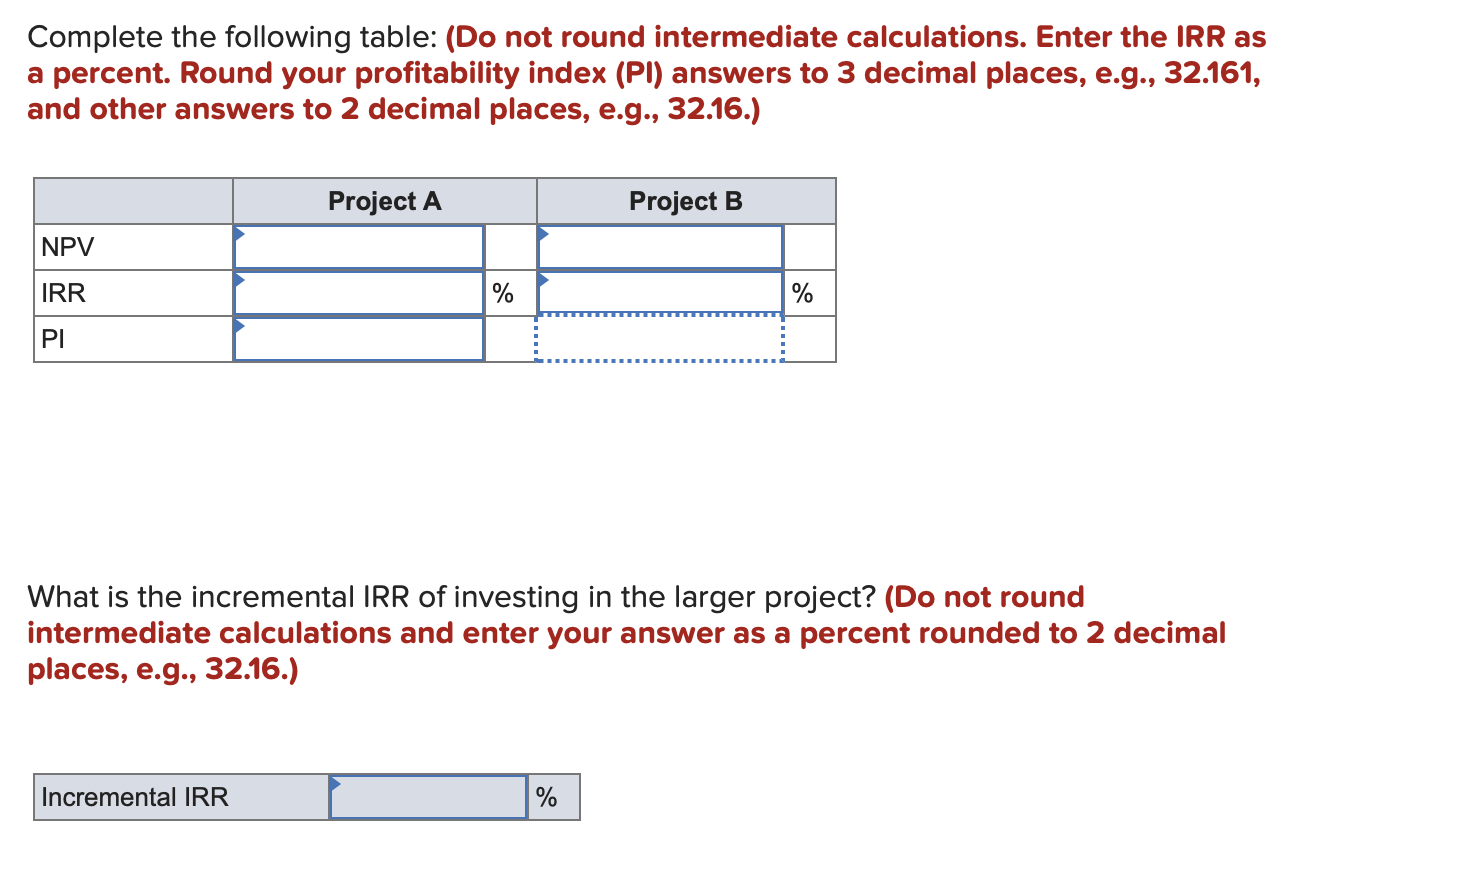Screen dimensions: 1464x871
Task: Click the blue flag icon on NPV Project A field
Action: (240, 232)
